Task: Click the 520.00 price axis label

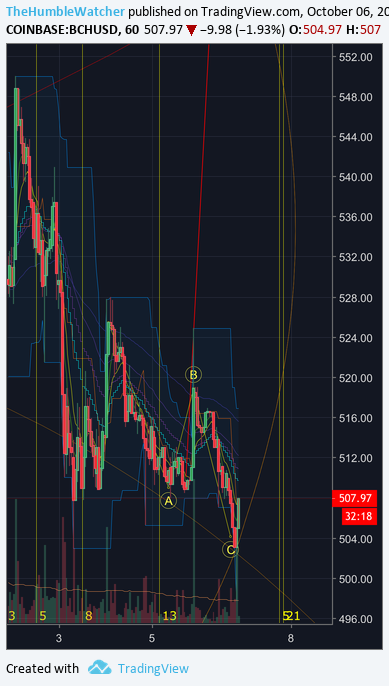Action: [356, 378]
